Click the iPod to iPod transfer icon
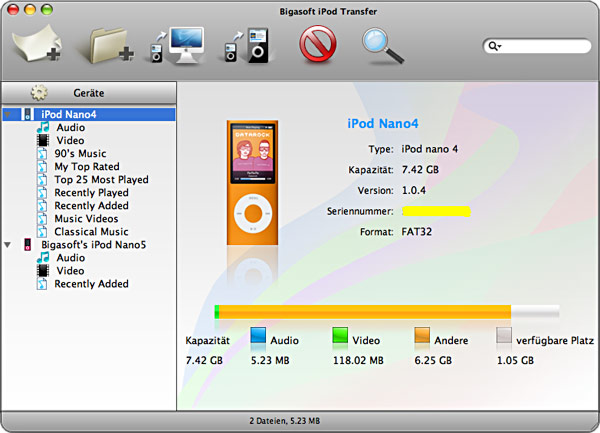The height and width of the screenshot is (433, 600). [247, 45]
